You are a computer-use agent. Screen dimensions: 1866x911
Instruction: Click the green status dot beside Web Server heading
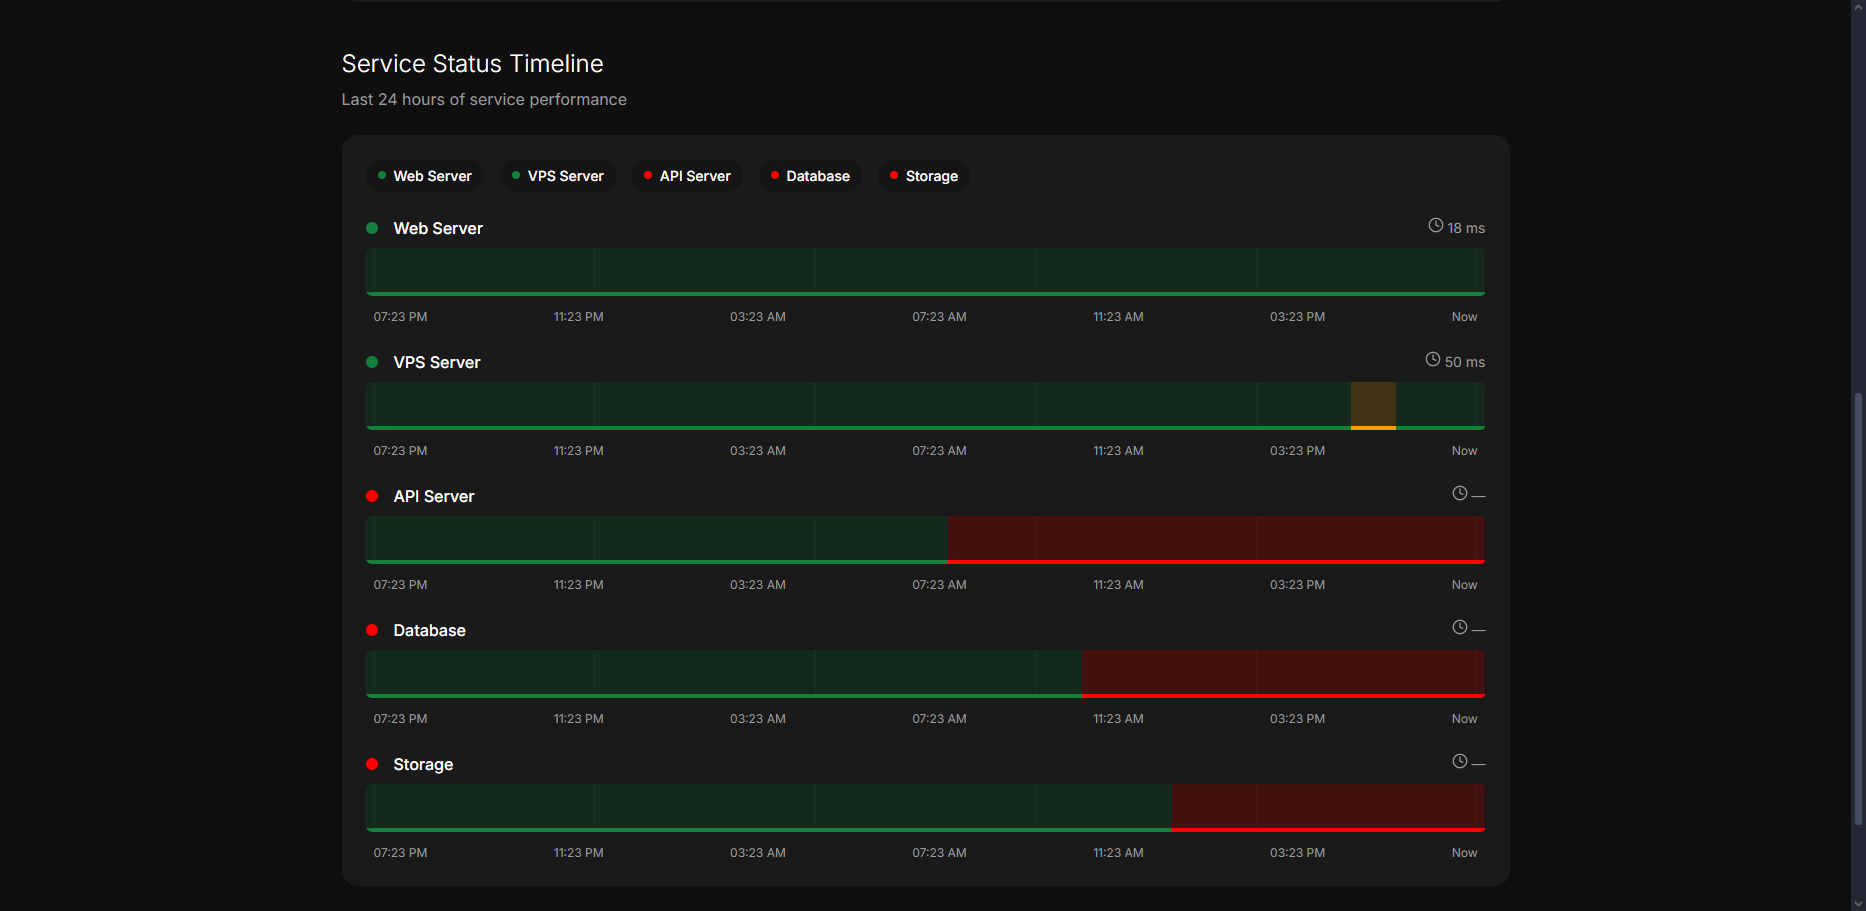click(x=372, y=229)
